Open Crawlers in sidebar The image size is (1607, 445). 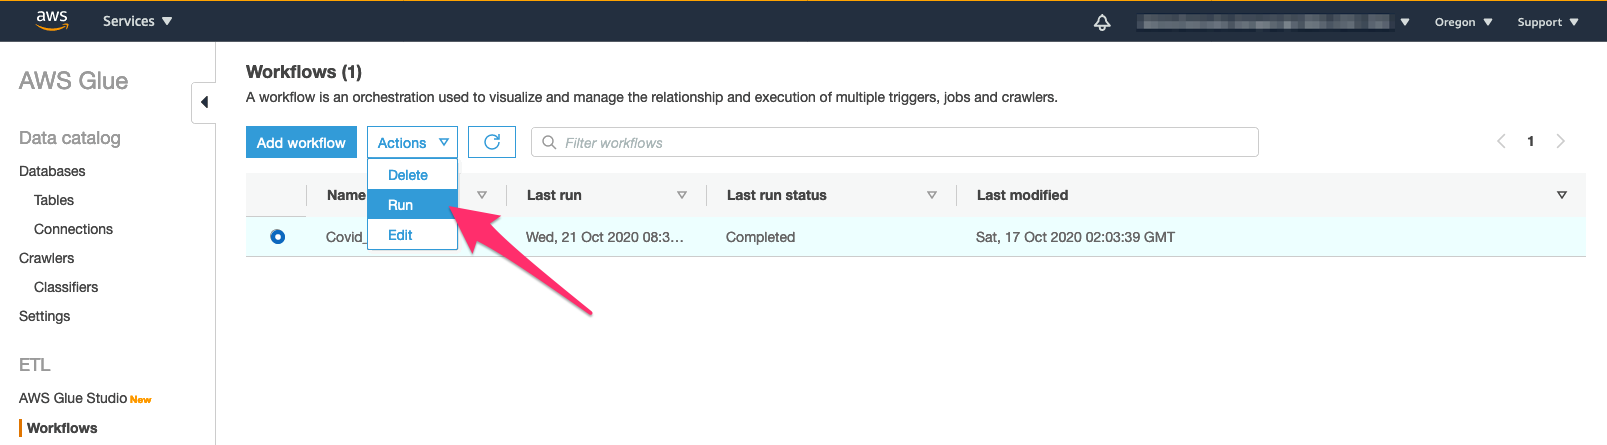coord(46,258)
